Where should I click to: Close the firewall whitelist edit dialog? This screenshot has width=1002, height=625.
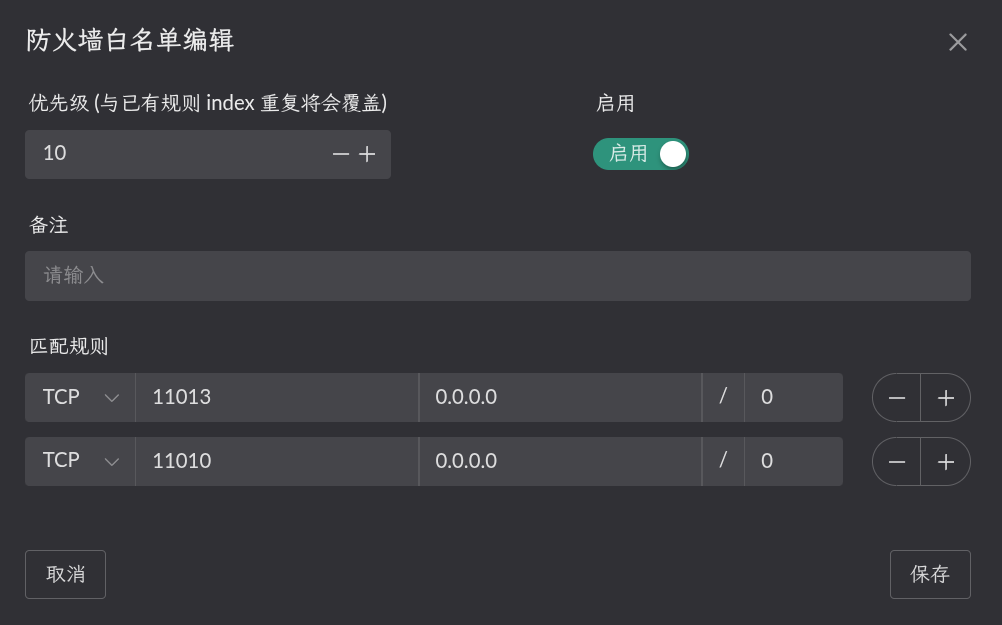958,42
